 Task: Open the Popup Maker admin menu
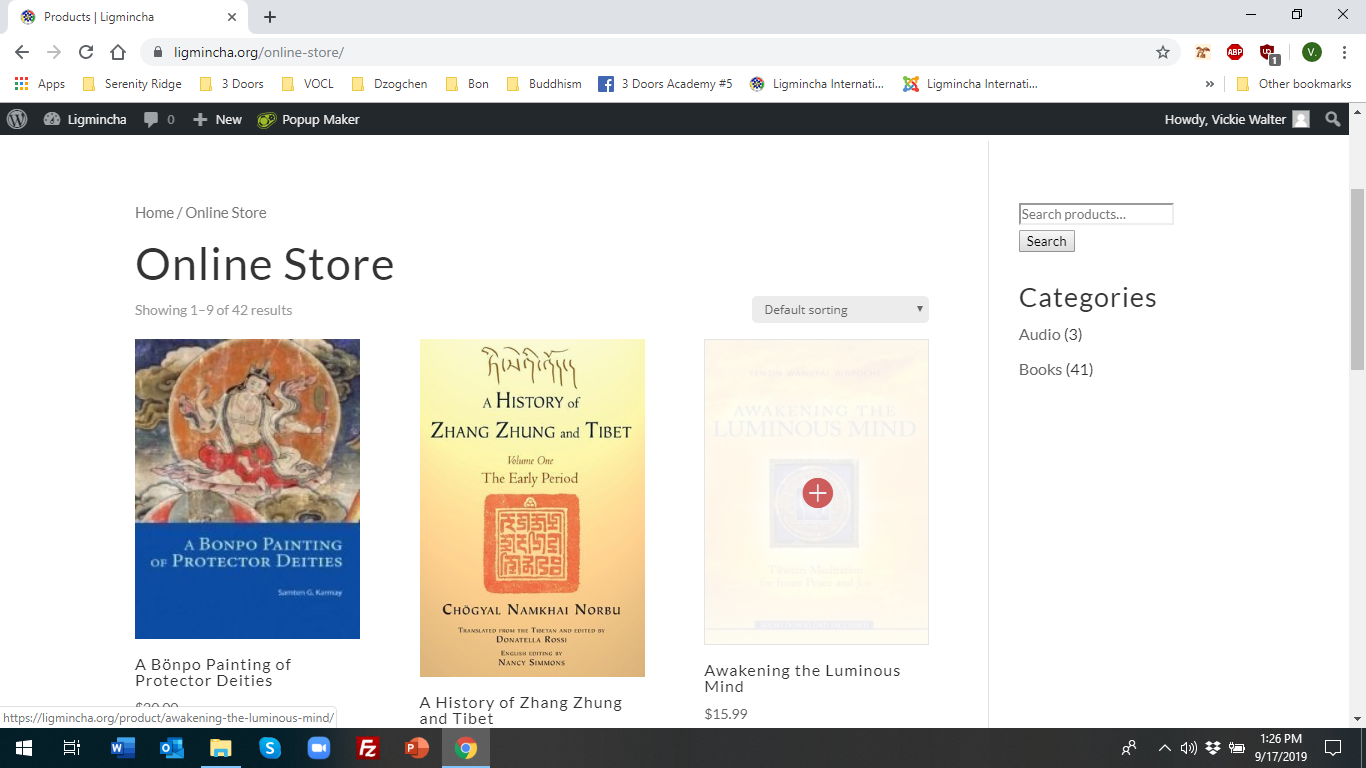(x=308, y=119)
